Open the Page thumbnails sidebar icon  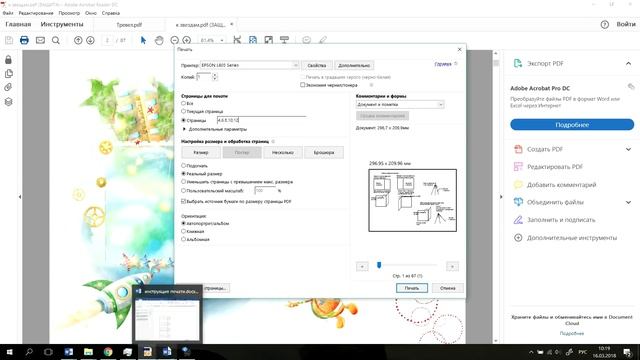coord(8,73)
